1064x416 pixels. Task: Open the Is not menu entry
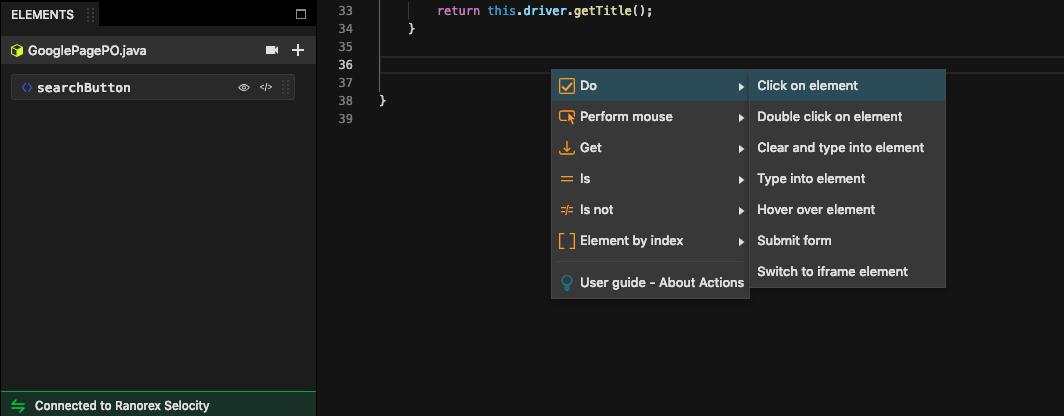650,210
